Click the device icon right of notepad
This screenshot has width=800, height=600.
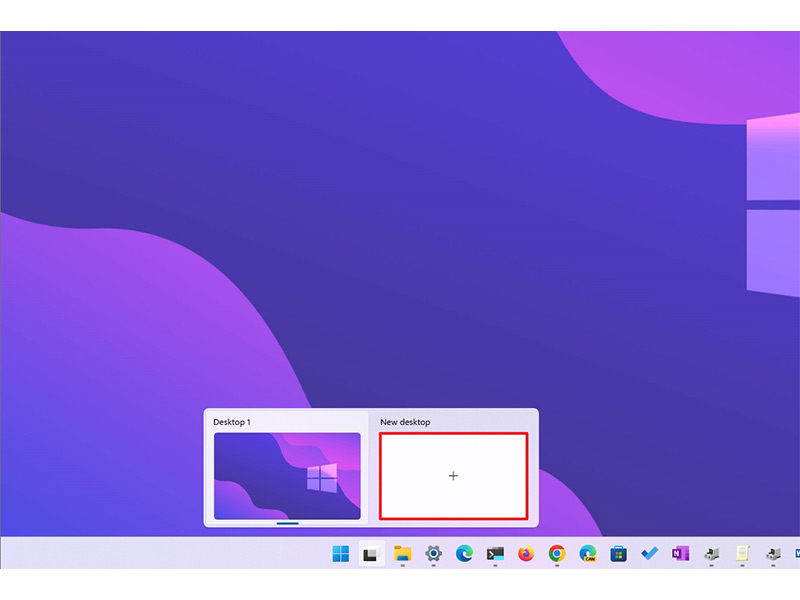click(x=773, y=553)
